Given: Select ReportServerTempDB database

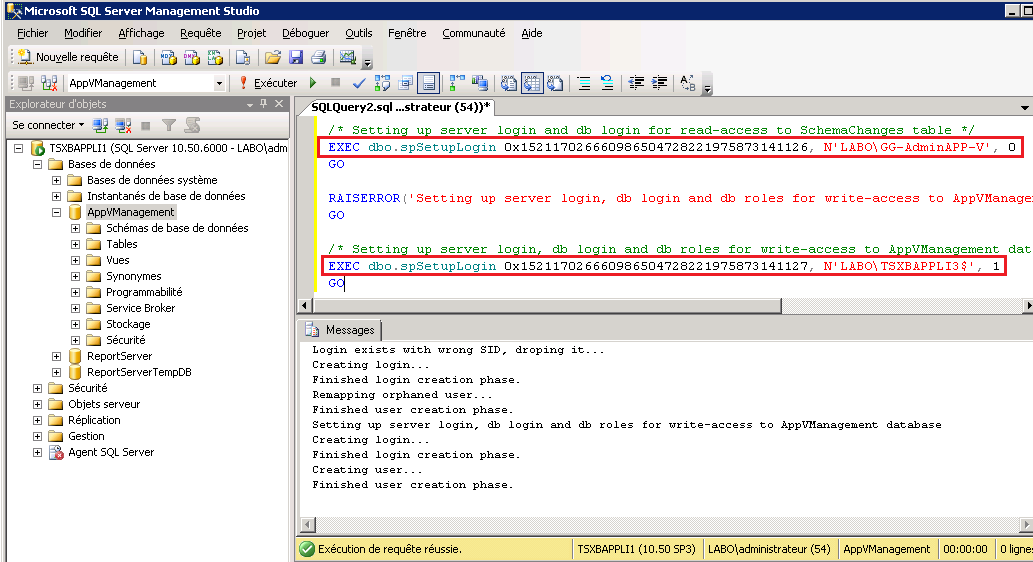Looking at the screenshot, I should pyautogui.click(x=139, y=372).
